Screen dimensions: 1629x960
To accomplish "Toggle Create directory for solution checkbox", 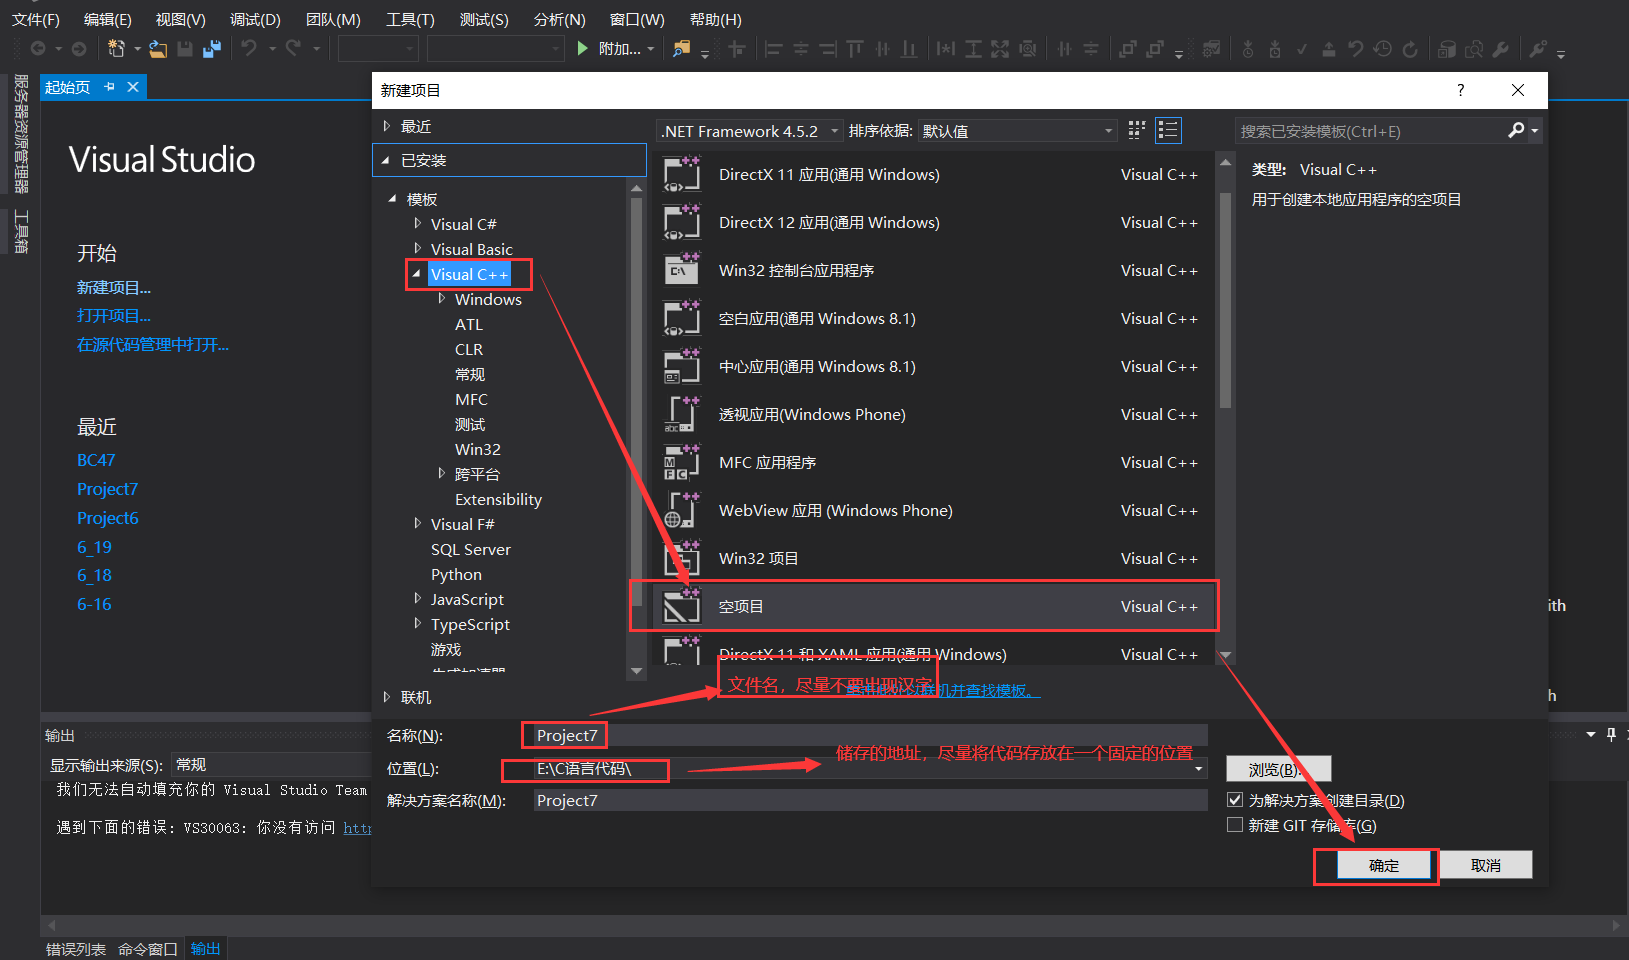I will pos(1235,800).
